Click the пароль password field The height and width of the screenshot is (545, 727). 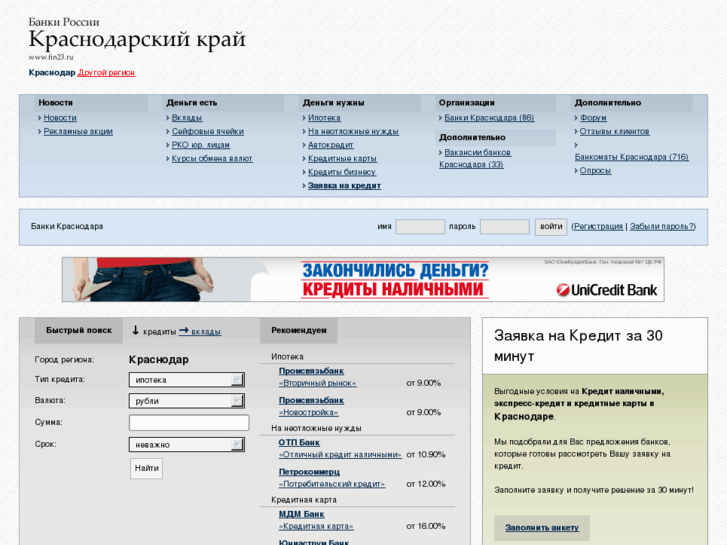[504, 227]
